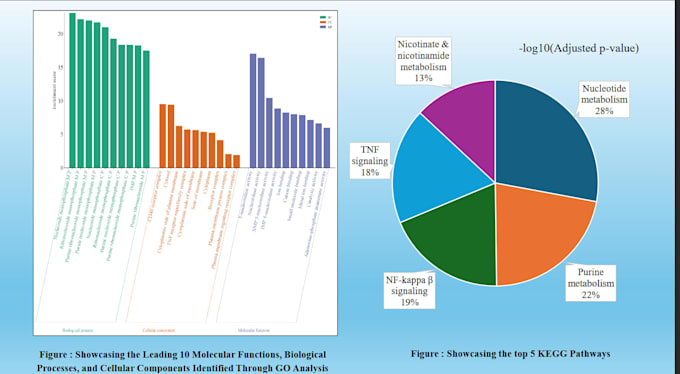Click the purple MF legend swatch

(323, 27)
